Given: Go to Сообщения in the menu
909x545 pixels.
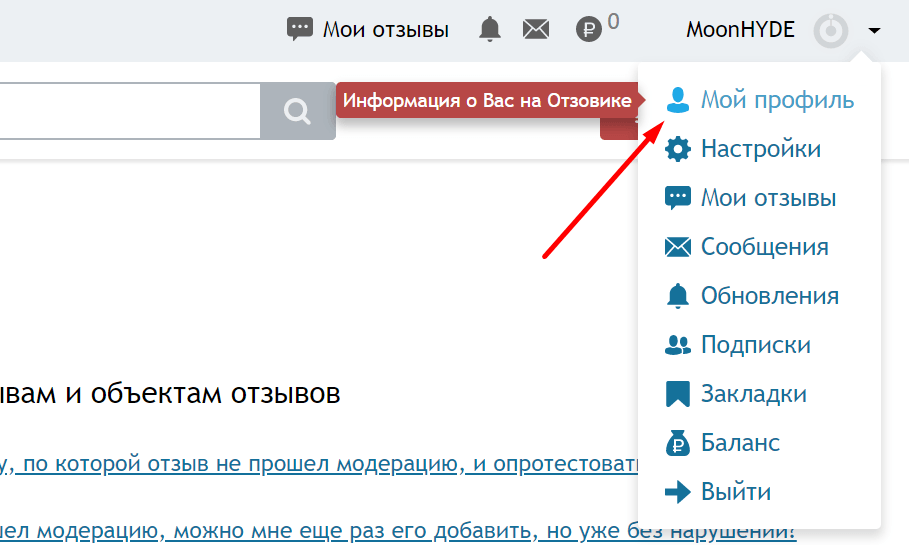Looking at the screenshot, I should click(747, 247).
